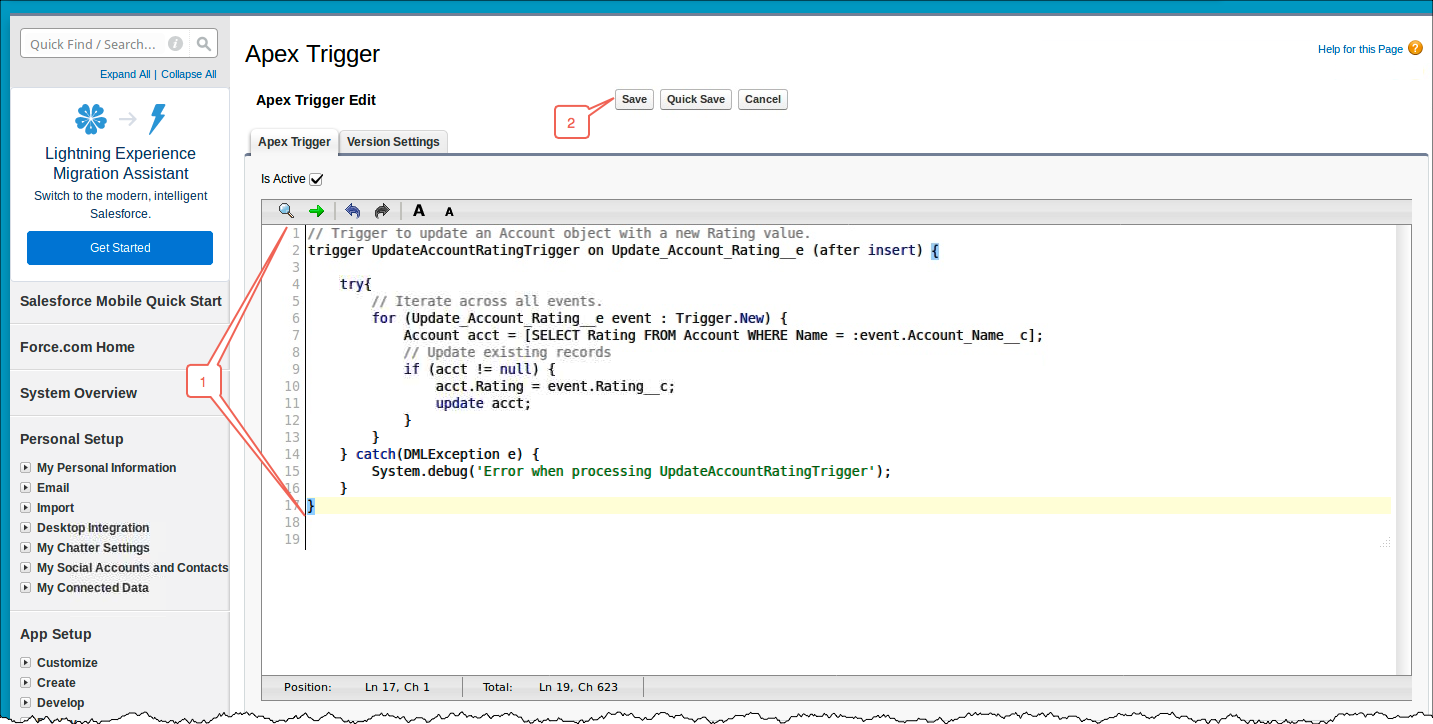Image resolution: width=1433 pixels, height=724 pixels.
Task: Click the Expand All link
Action: (125, 74)
